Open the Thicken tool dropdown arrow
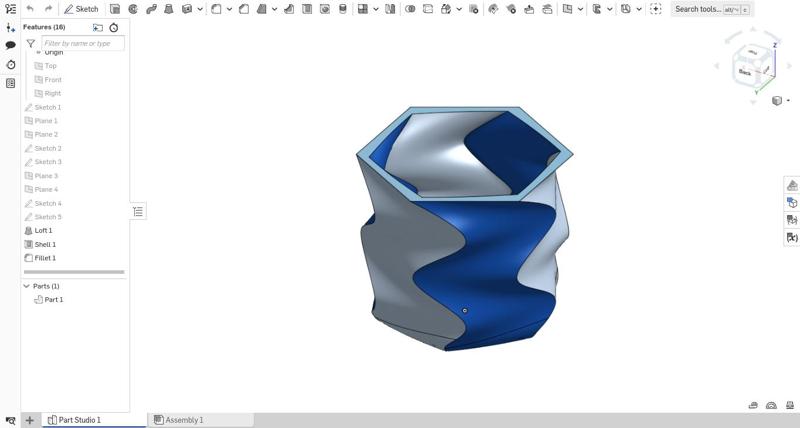 [200, 9]
